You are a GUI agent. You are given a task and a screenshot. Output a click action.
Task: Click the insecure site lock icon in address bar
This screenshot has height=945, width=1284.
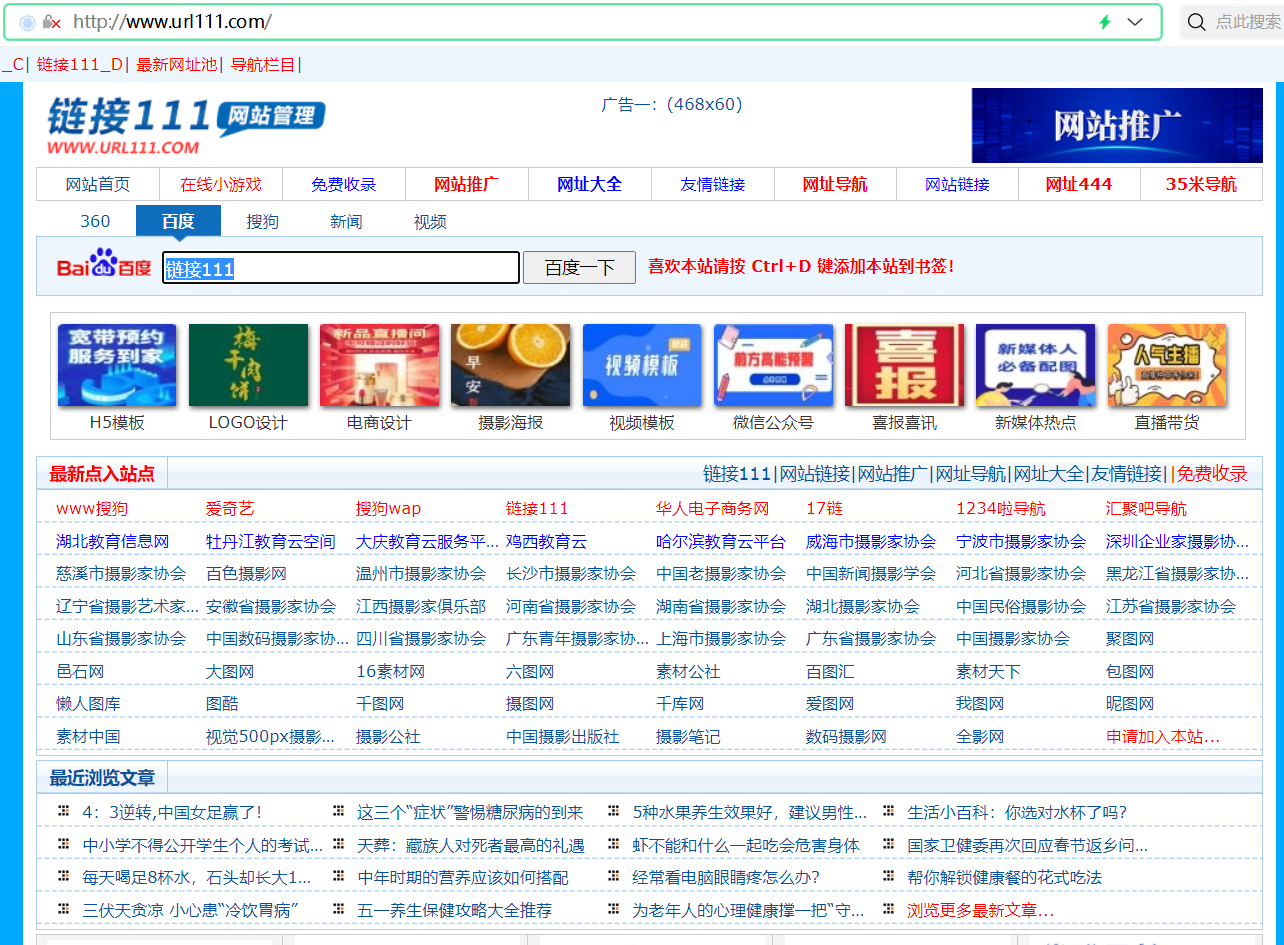click(51, 22)
